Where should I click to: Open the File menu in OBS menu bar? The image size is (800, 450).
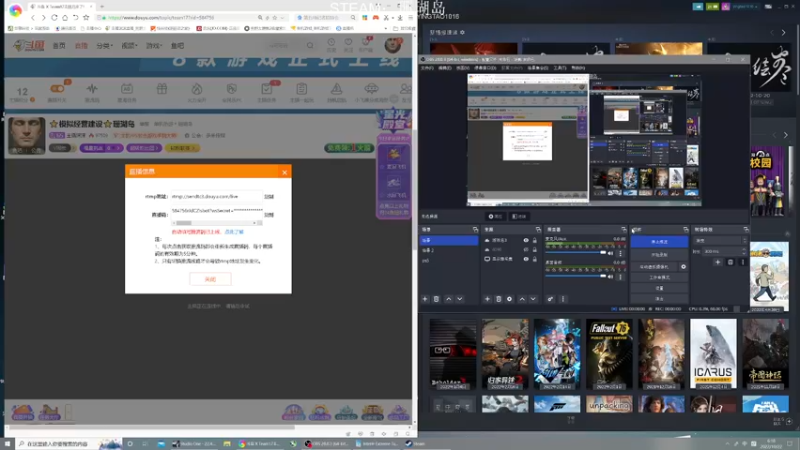(x=427, y=68)
